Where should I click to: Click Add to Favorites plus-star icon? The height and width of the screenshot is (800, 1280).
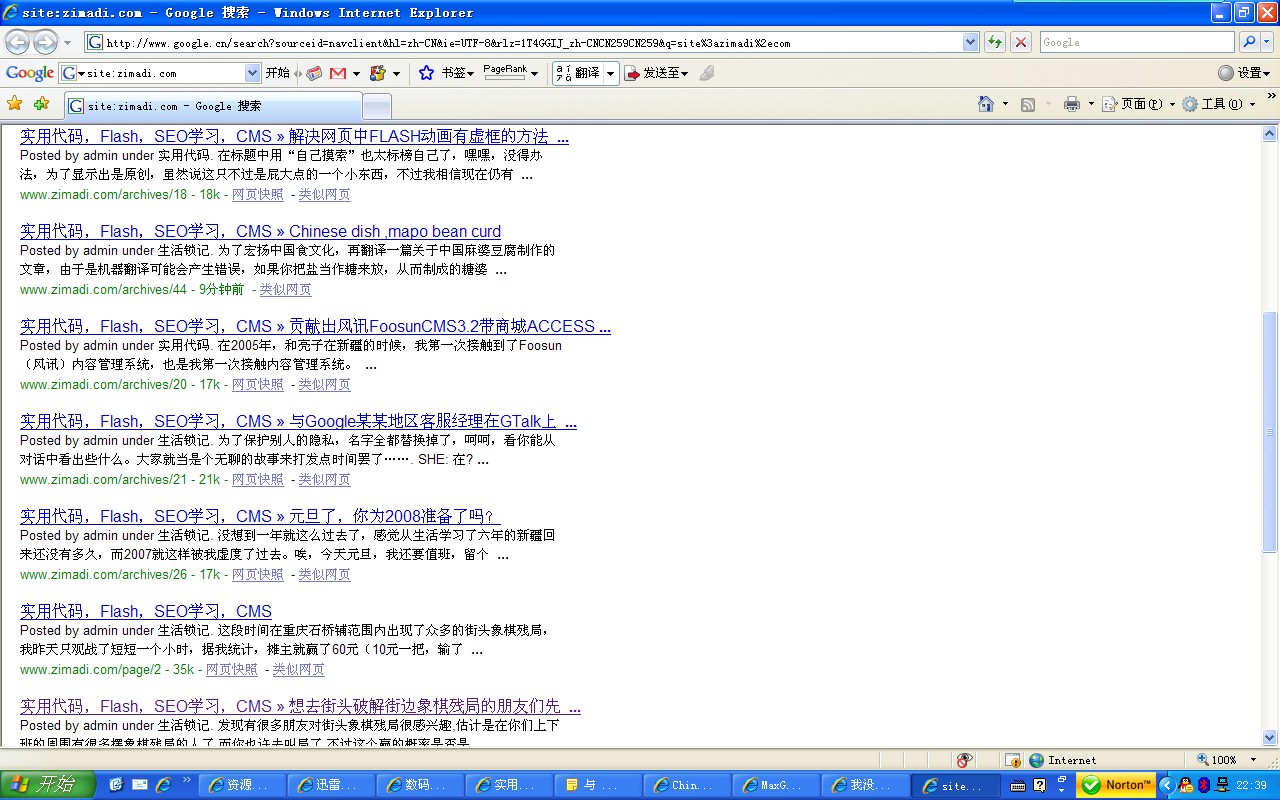pyautogui.click(x=41, y=103)
